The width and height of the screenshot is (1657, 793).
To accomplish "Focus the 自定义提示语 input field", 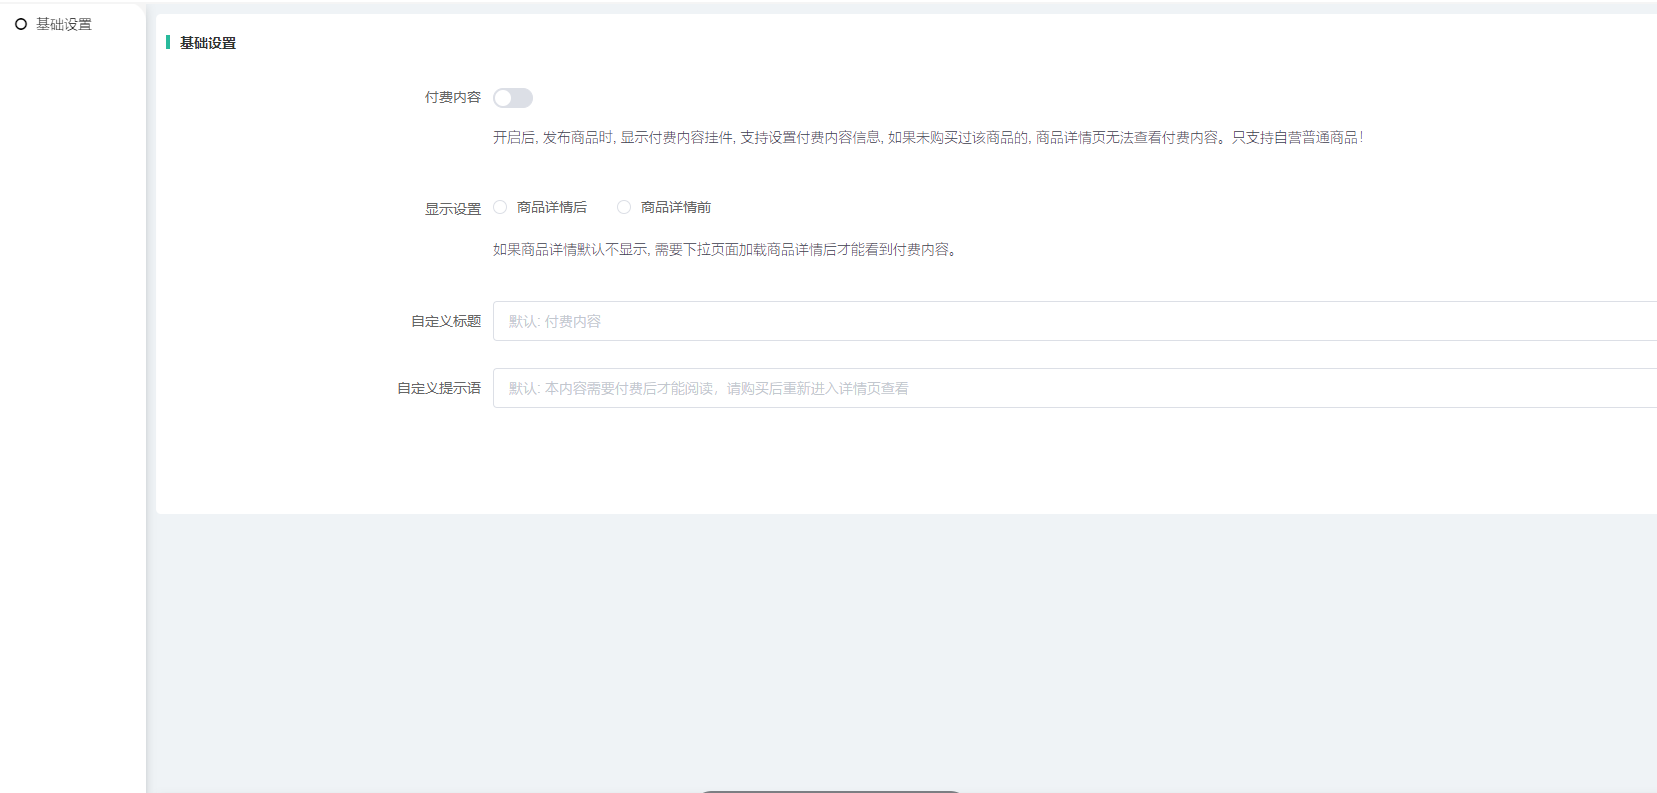I will [1070, 388].
